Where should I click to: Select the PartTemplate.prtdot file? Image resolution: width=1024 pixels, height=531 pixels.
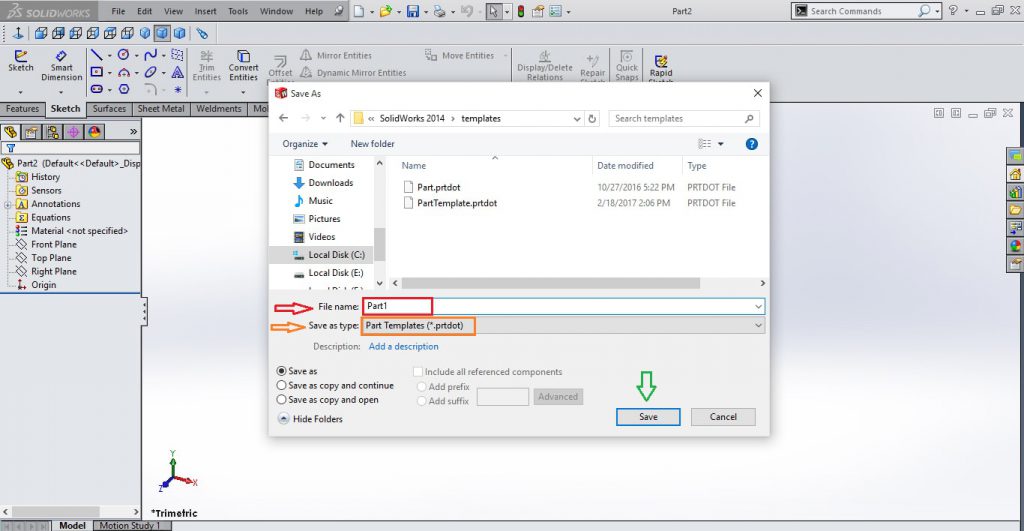(x=456, y=203)
